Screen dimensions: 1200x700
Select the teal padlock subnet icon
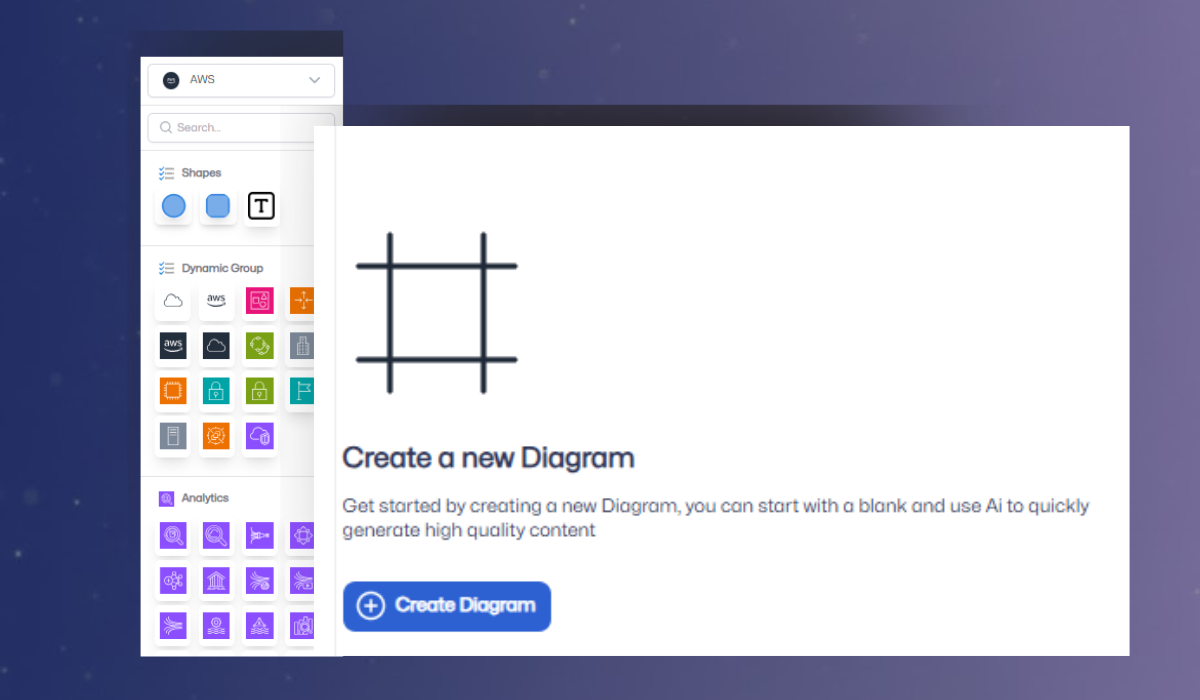tap(216, 391)
